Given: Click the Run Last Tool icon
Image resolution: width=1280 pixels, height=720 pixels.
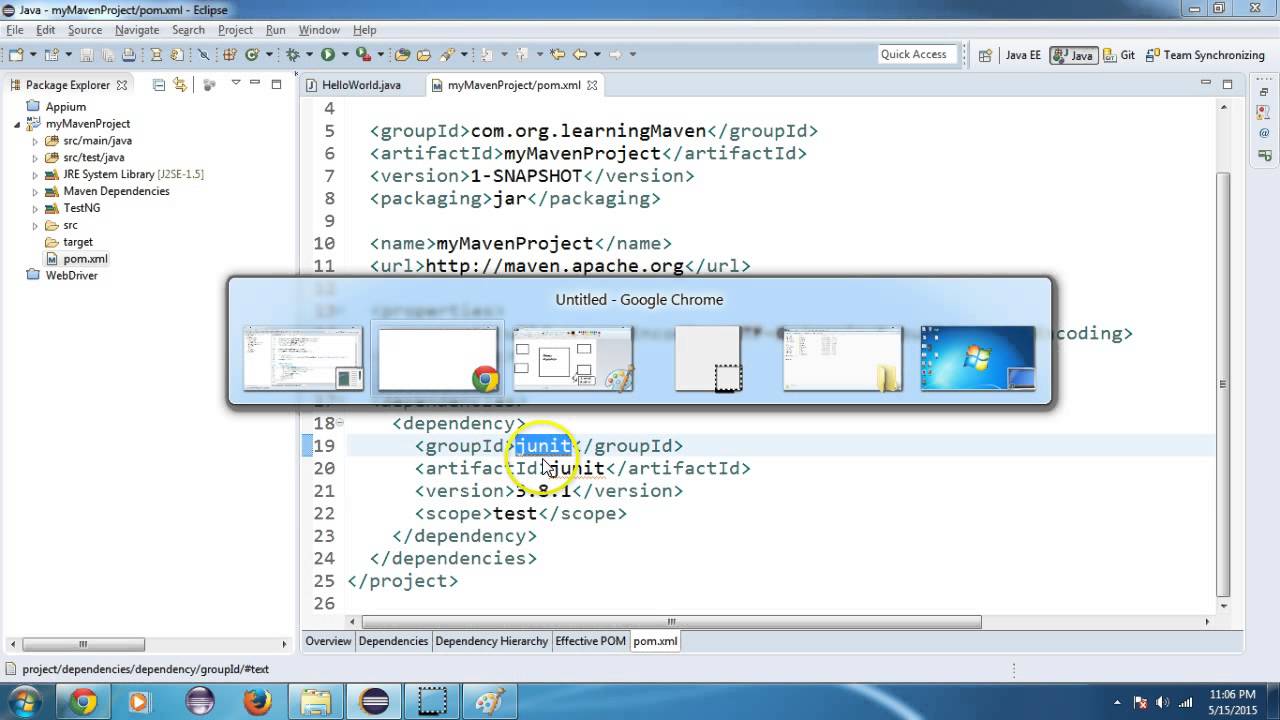Looking at the screenshot, I should tap(363, 54).
